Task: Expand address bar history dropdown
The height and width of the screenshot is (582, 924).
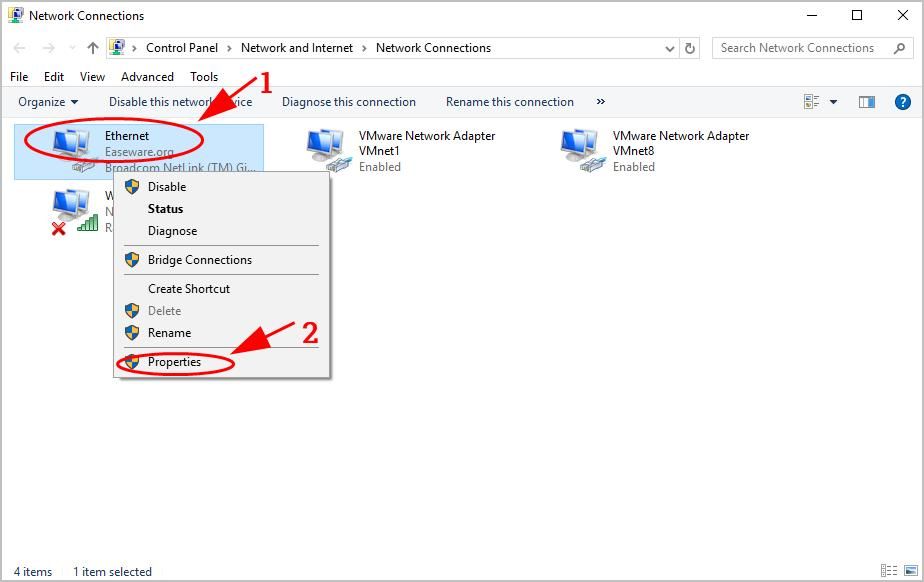Action: coord(670,48)
